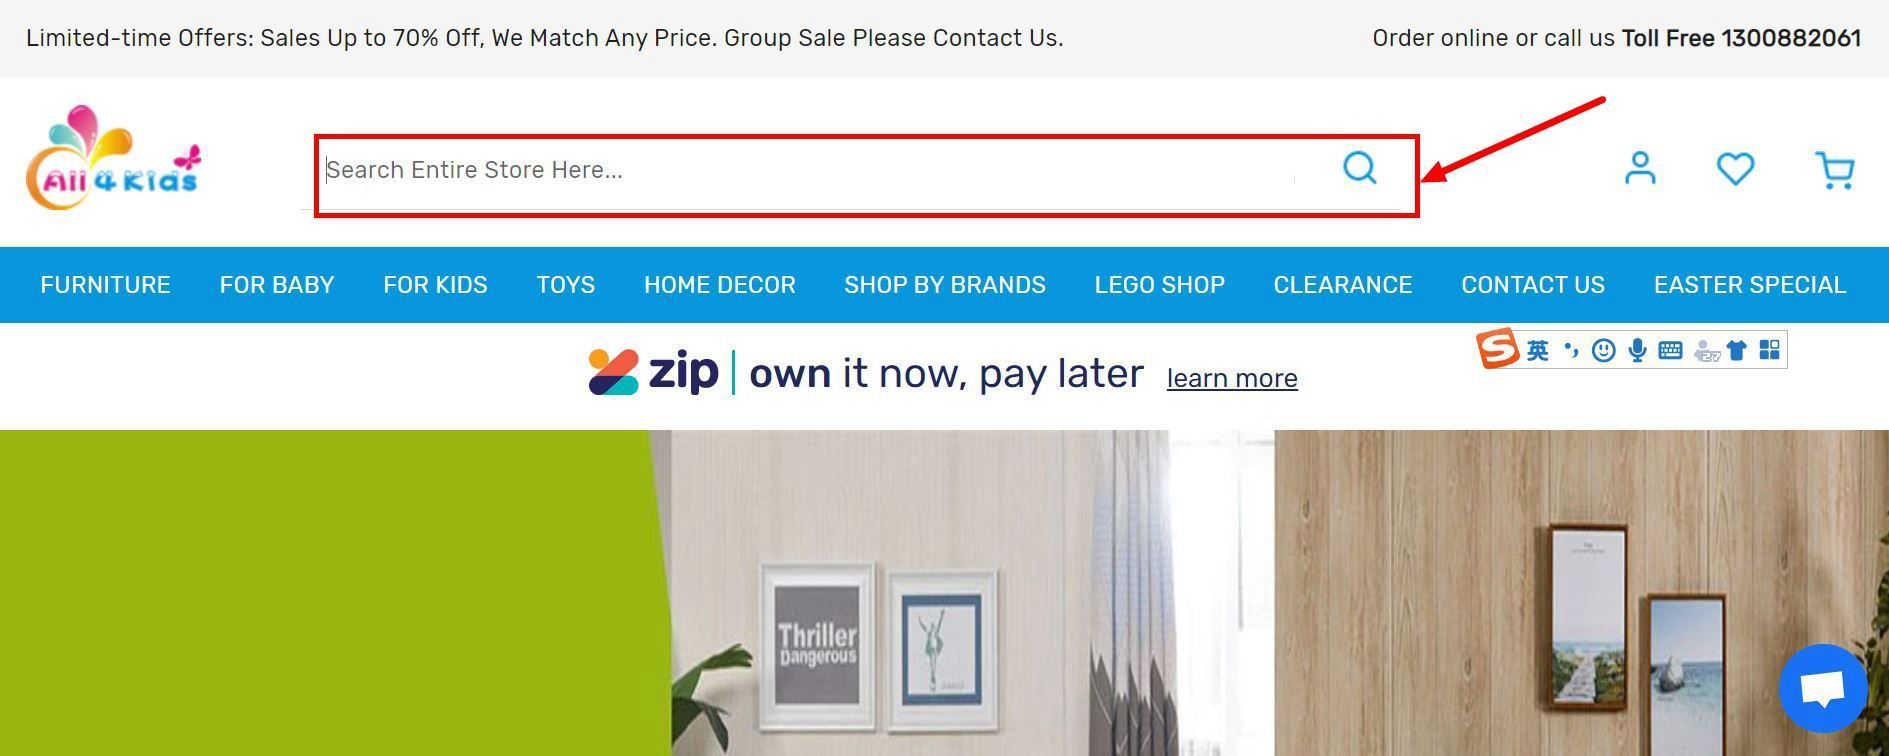Open the Sogou toolbox grid icon
The height and width of the screenshot is (756, 1889).
point(1770,350)
